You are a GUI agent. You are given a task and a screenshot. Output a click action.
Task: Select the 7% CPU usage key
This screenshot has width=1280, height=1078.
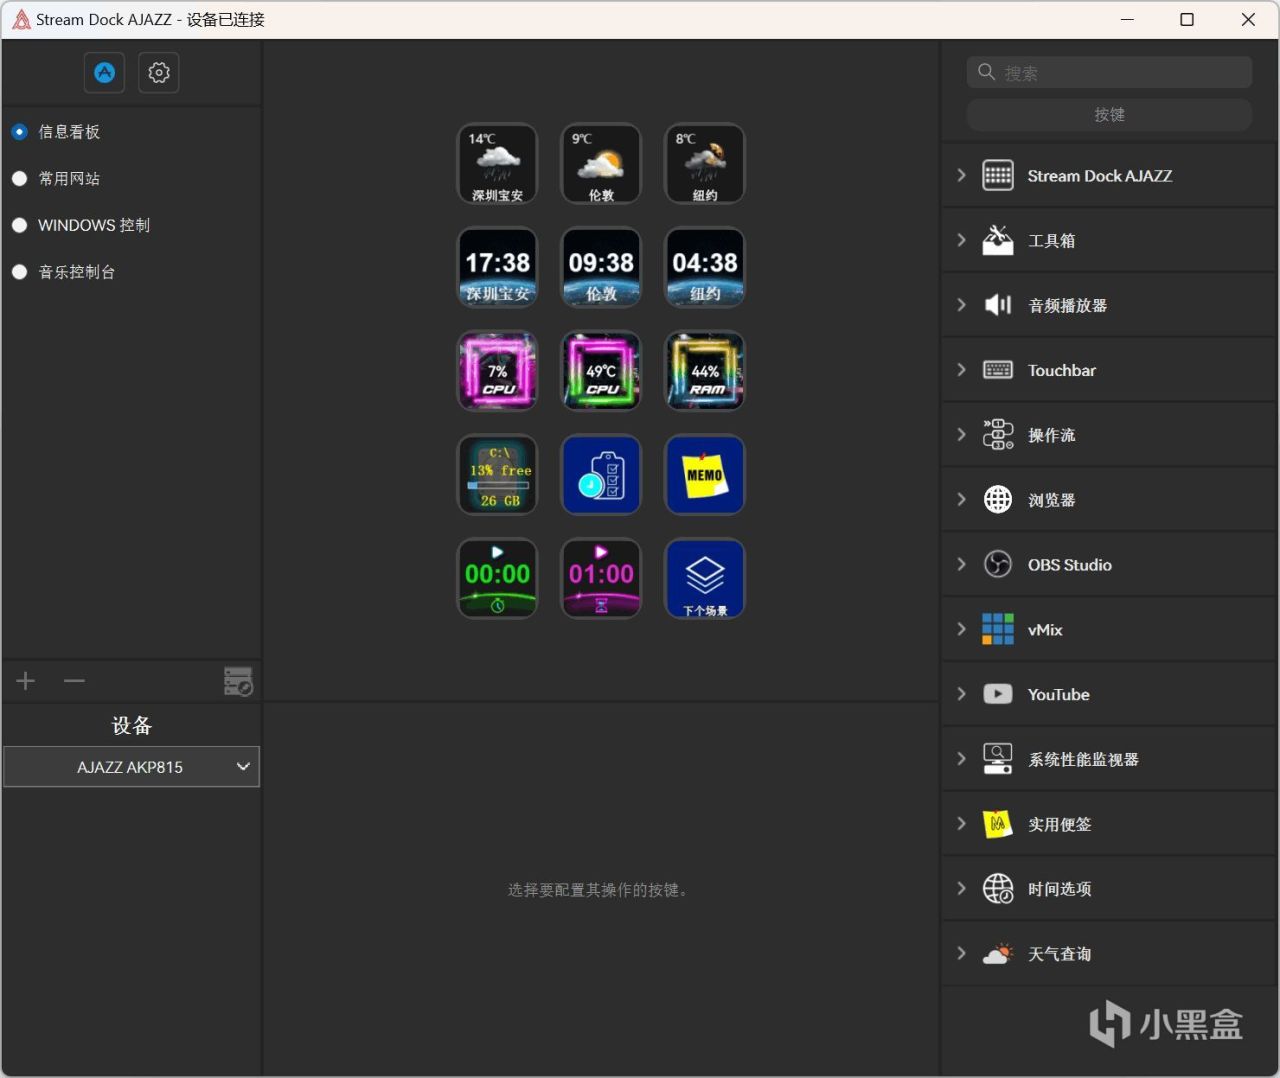(x=497, y=371)
